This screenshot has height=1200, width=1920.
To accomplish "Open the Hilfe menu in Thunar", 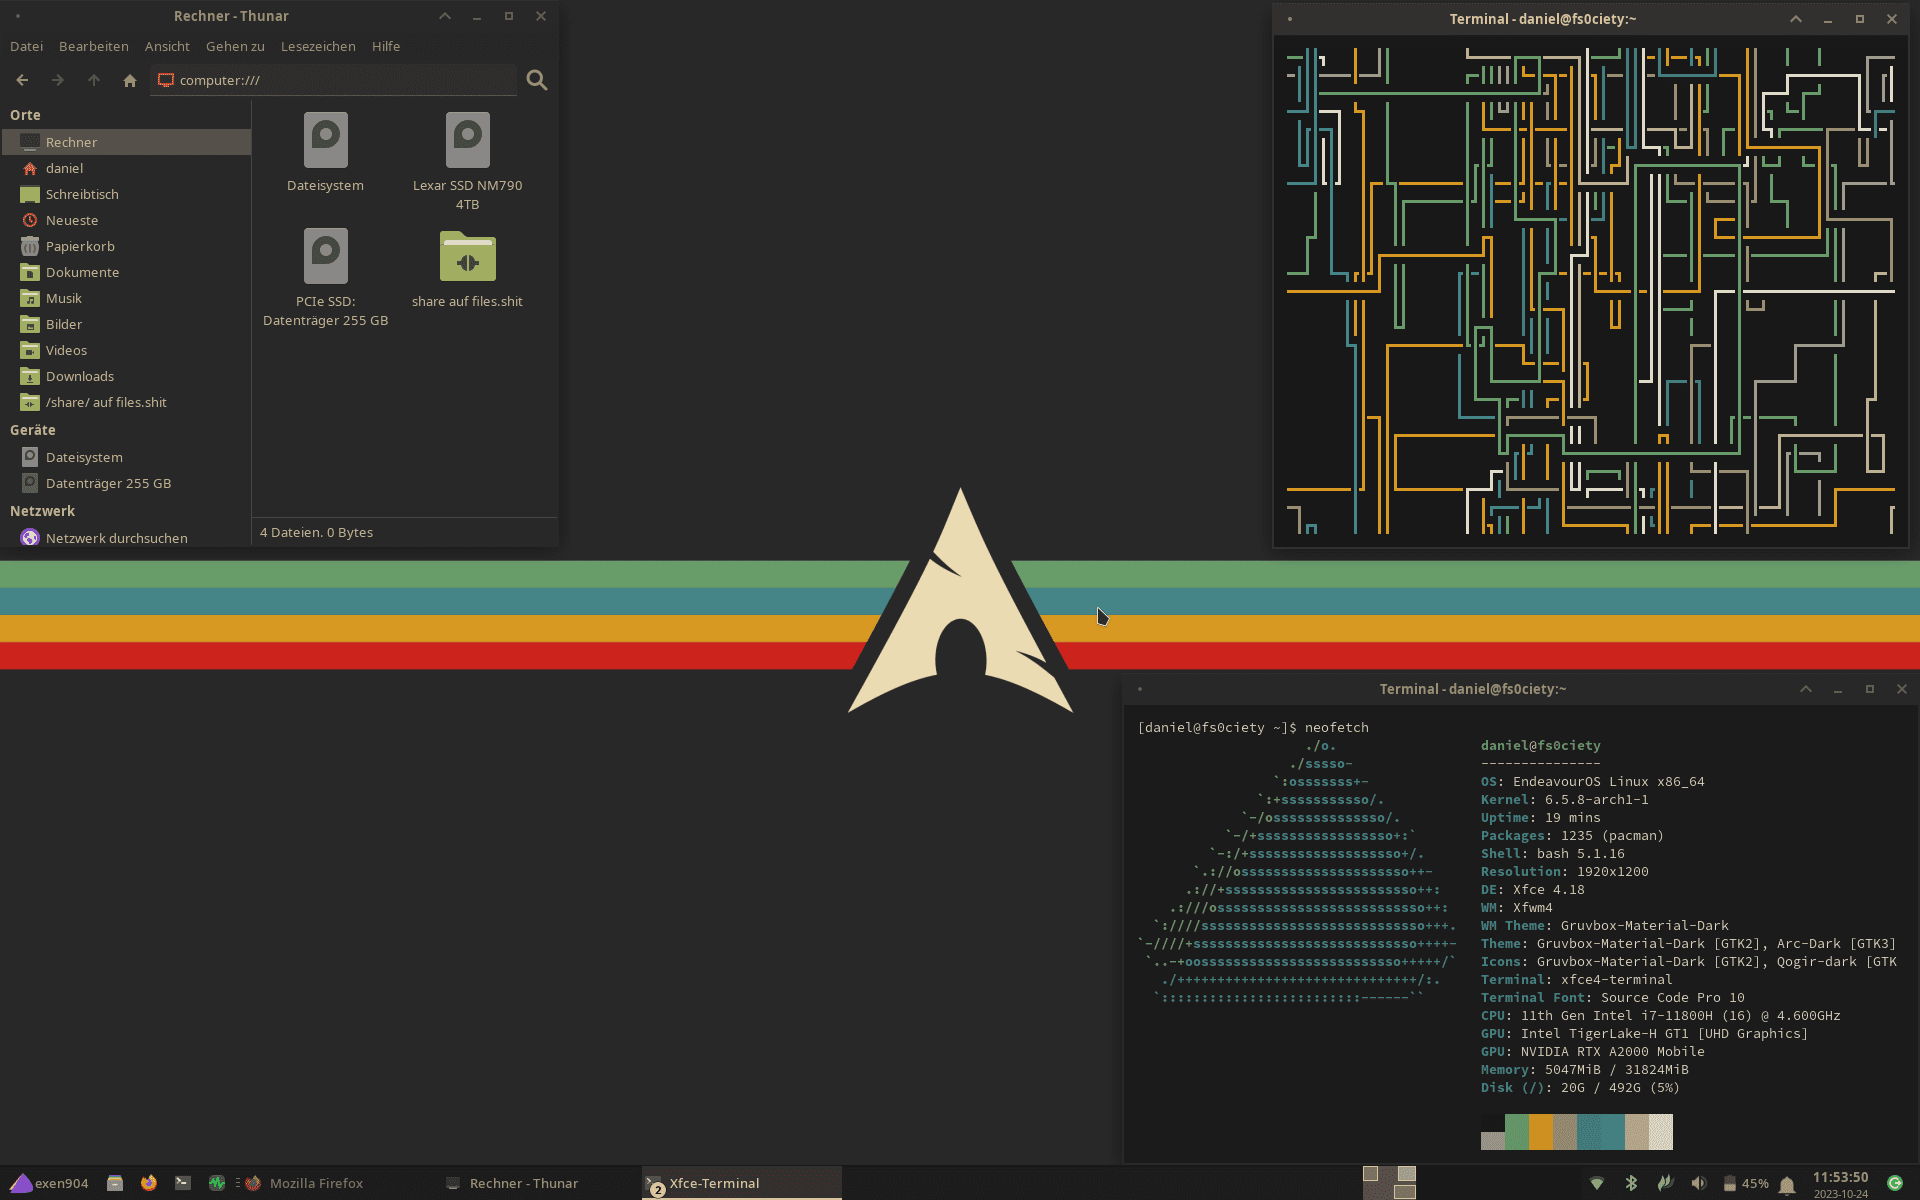I will [x=386, y=46].
